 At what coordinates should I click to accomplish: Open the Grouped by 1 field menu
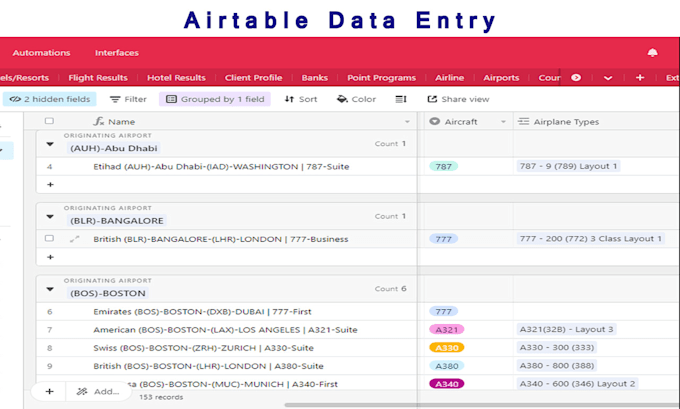click(215, 99)
